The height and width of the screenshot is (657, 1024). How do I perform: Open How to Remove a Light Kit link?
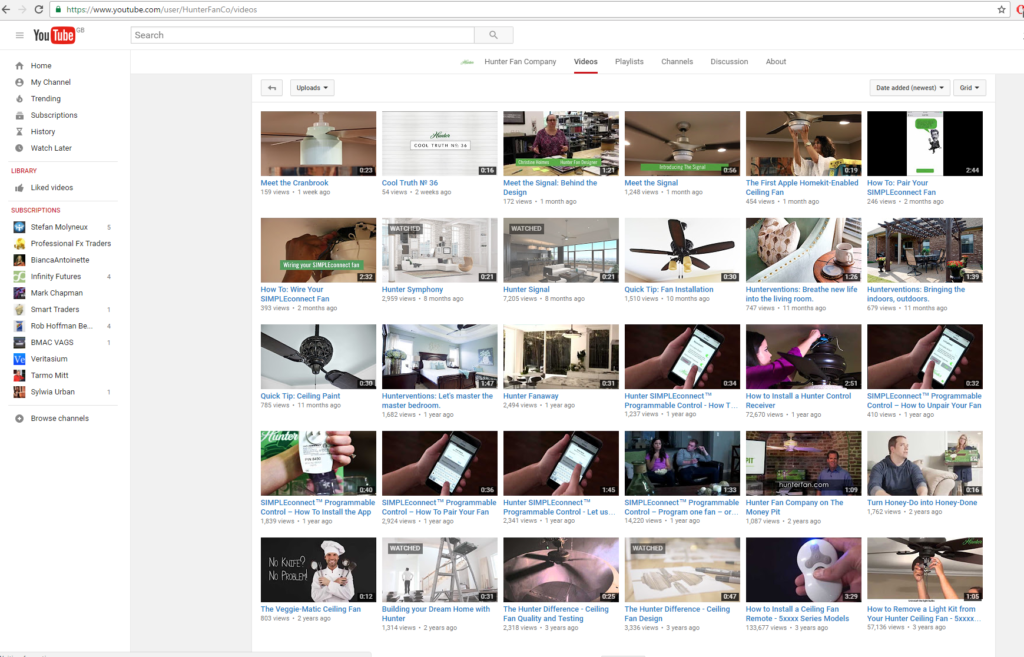click(924, 614)
